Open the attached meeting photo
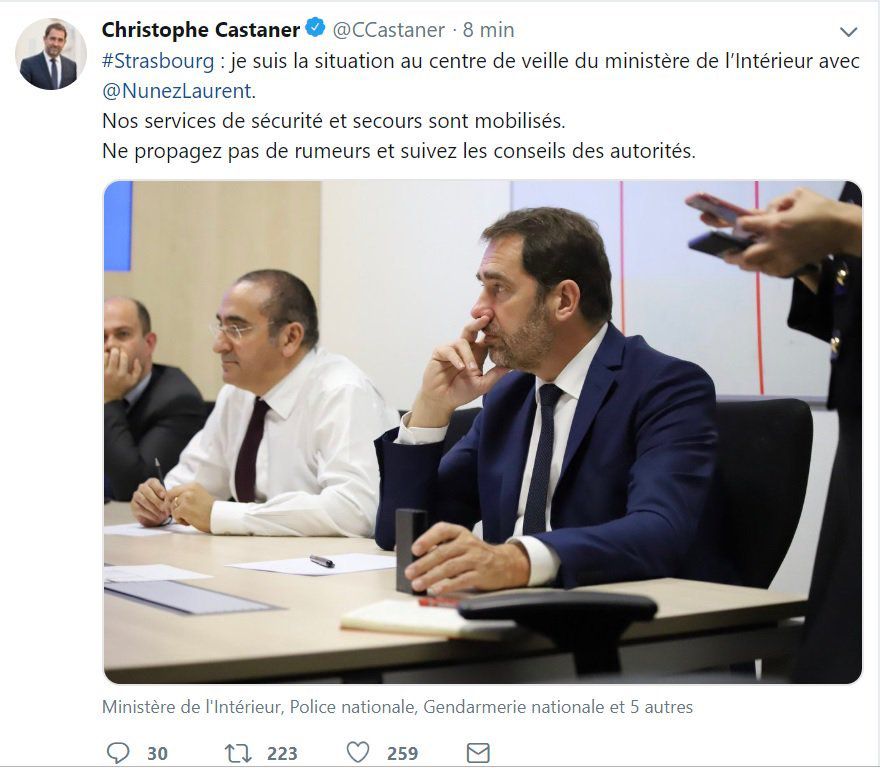Image resolution: width=880 pixels, height=768 pixels. coord(483,432)
